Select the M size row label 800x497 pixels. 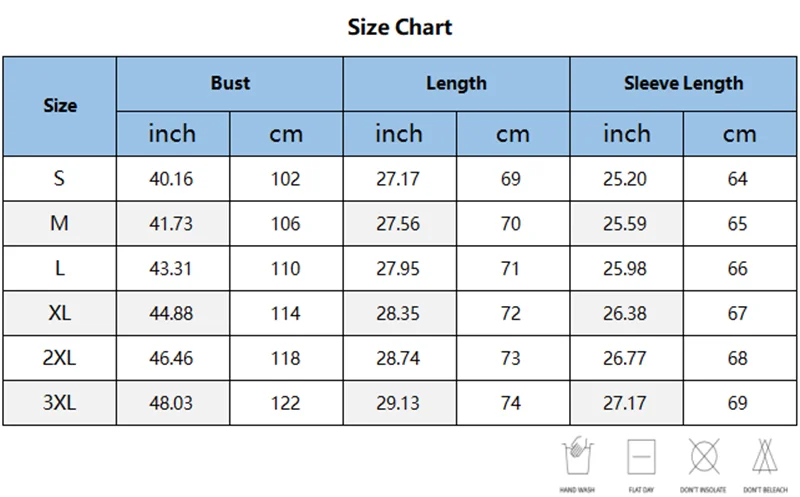(60, 223)
